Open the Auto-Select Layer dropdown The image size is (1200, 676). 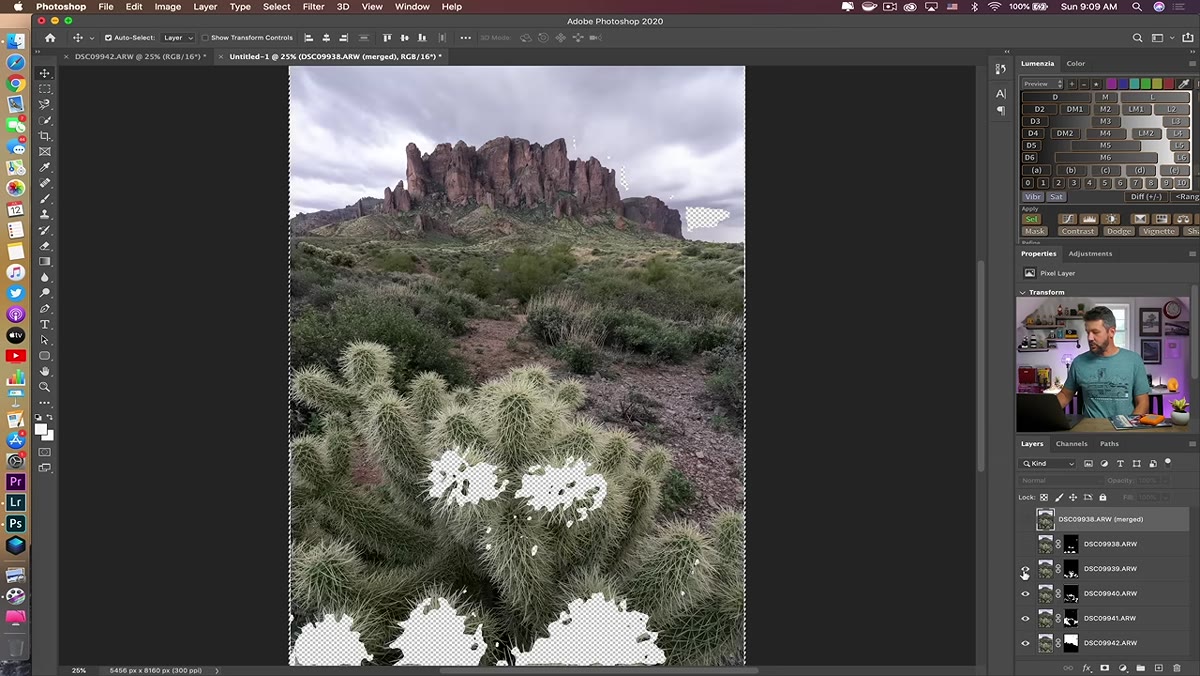click(x=177, y=38)
